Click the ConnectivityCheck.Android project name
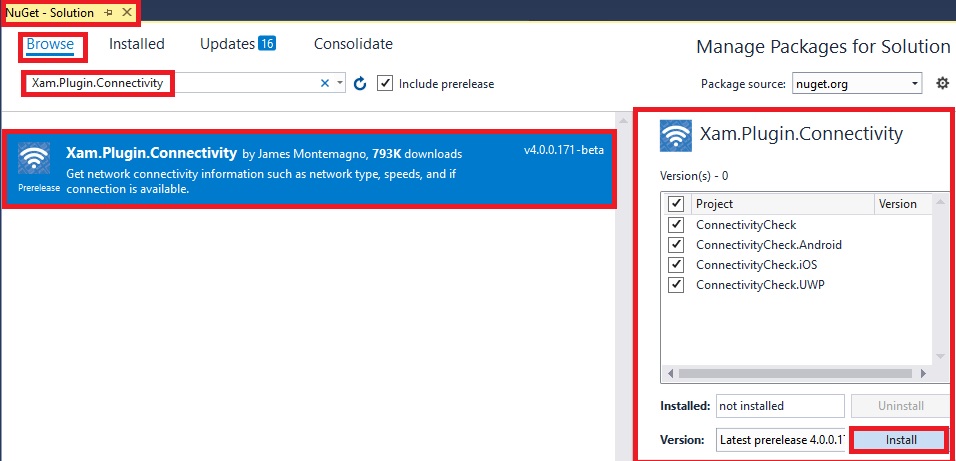This screenshot has height=461, width=956. [769, 245]
